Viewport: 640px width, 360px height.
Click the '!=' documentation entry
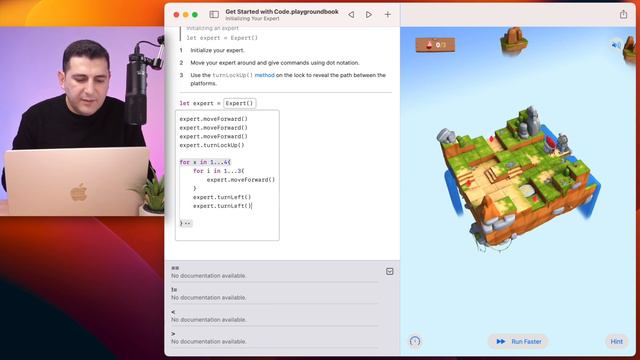(x=274, y=294)
